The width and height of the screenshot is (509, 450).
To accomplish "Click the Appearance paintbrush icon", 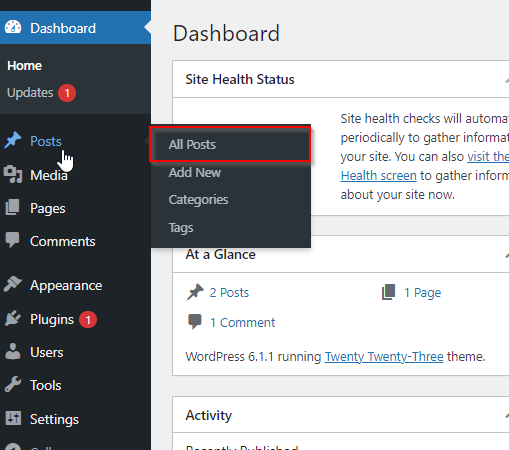I will coord(13,284).
